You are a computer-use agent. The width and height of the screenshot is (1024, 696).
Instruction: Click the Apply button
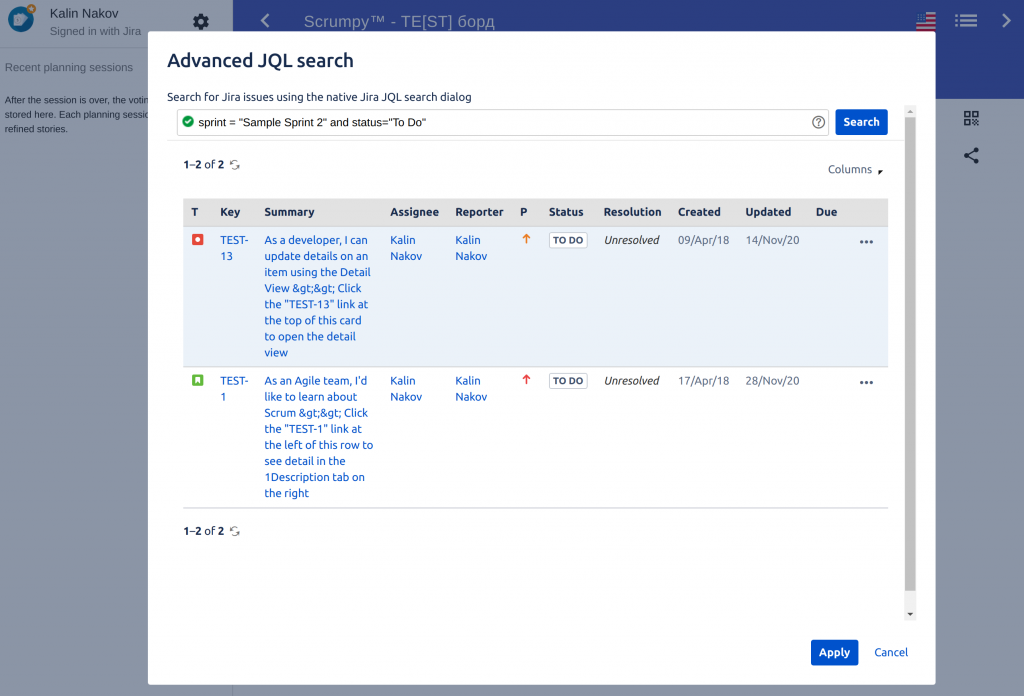pyautogui.click(x=834, y=652)
